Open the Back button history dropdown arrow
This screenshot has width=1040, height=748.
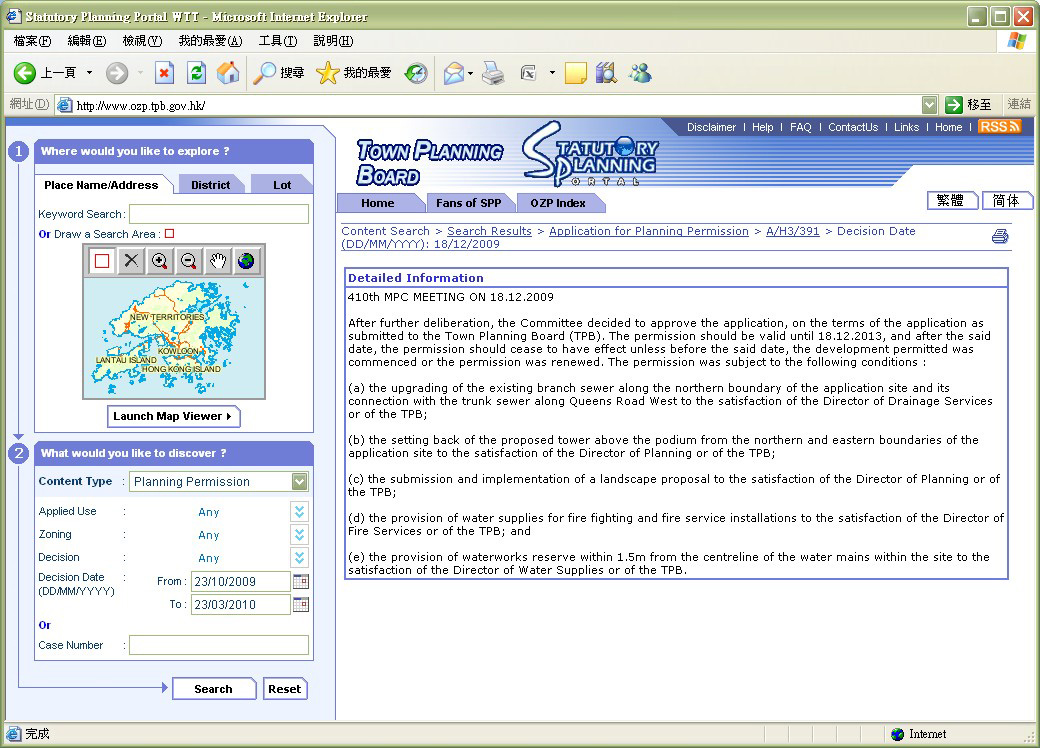coord(90,73)
